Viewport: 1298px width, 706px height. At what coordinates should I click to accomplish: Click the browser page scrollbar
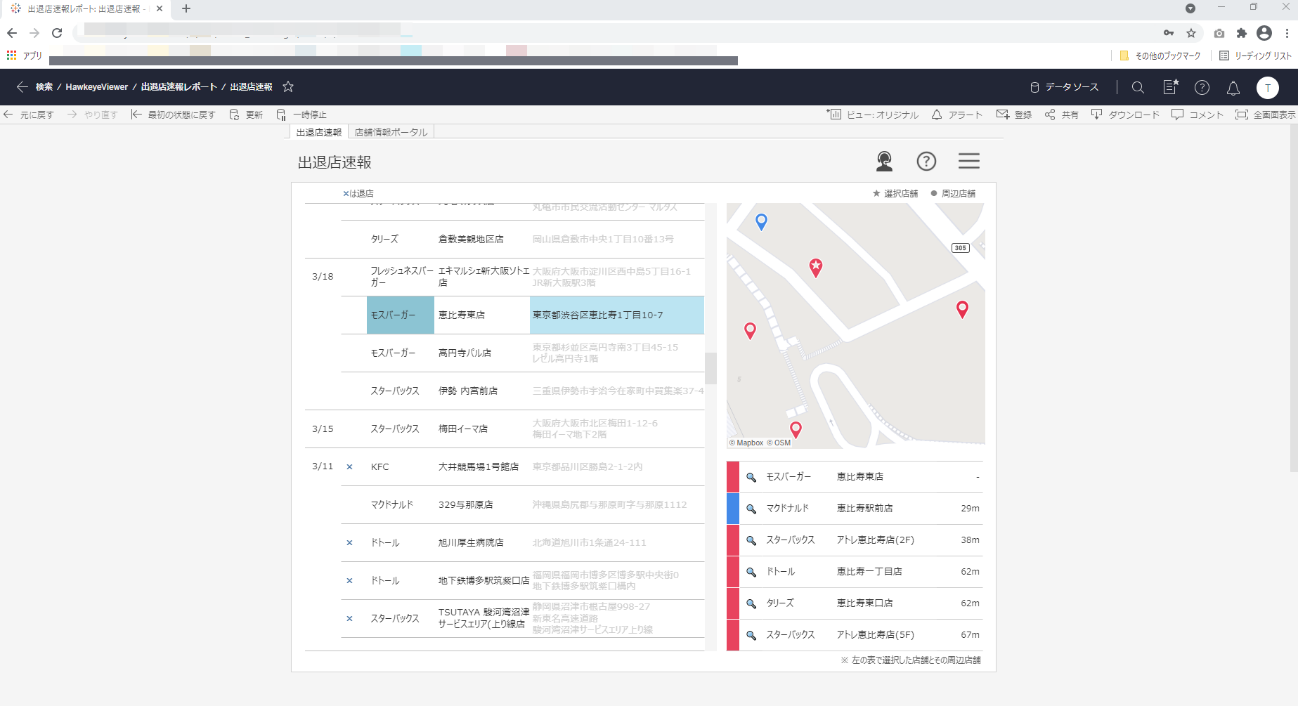pyautogui.click(x=1292, y=298)
